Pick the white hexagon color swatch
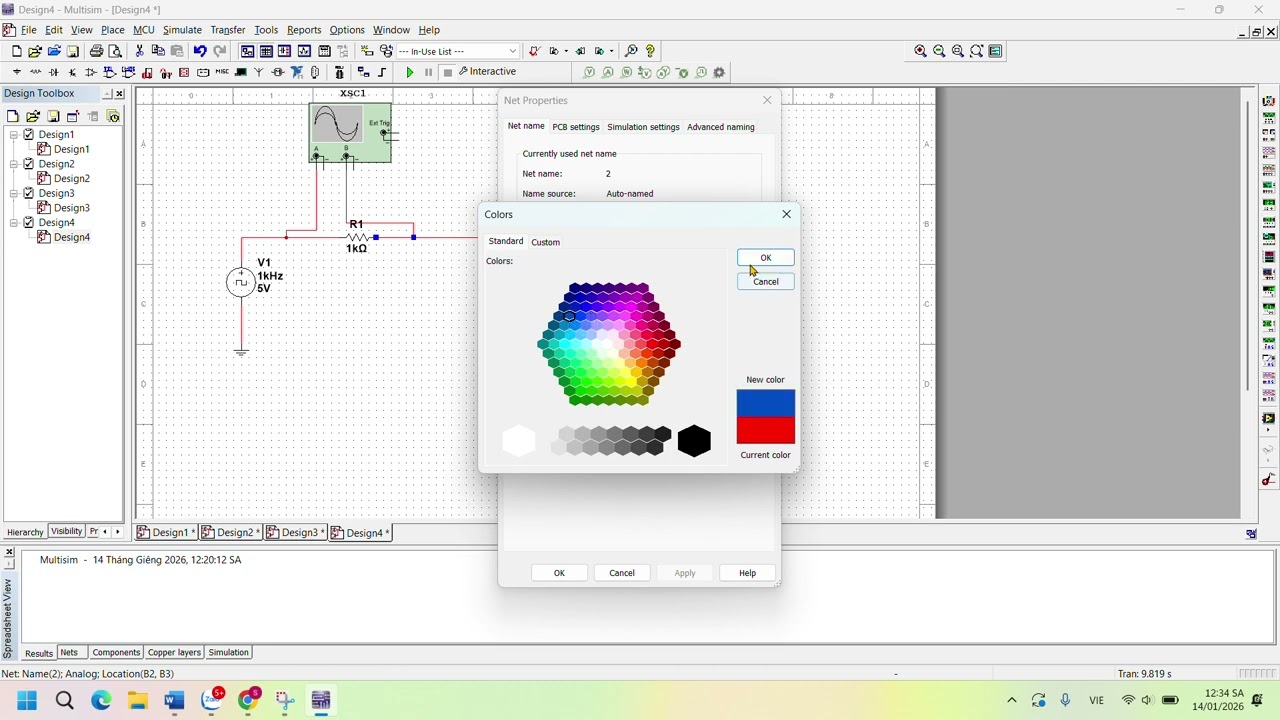1280x720 pixels. click(519, 441)
